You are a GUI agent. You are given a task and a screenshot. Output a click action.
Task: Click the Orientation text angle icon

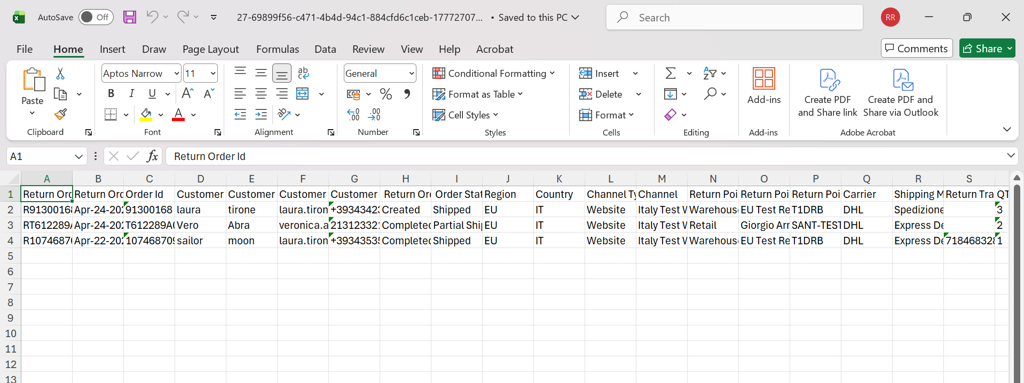click(283, 115)
